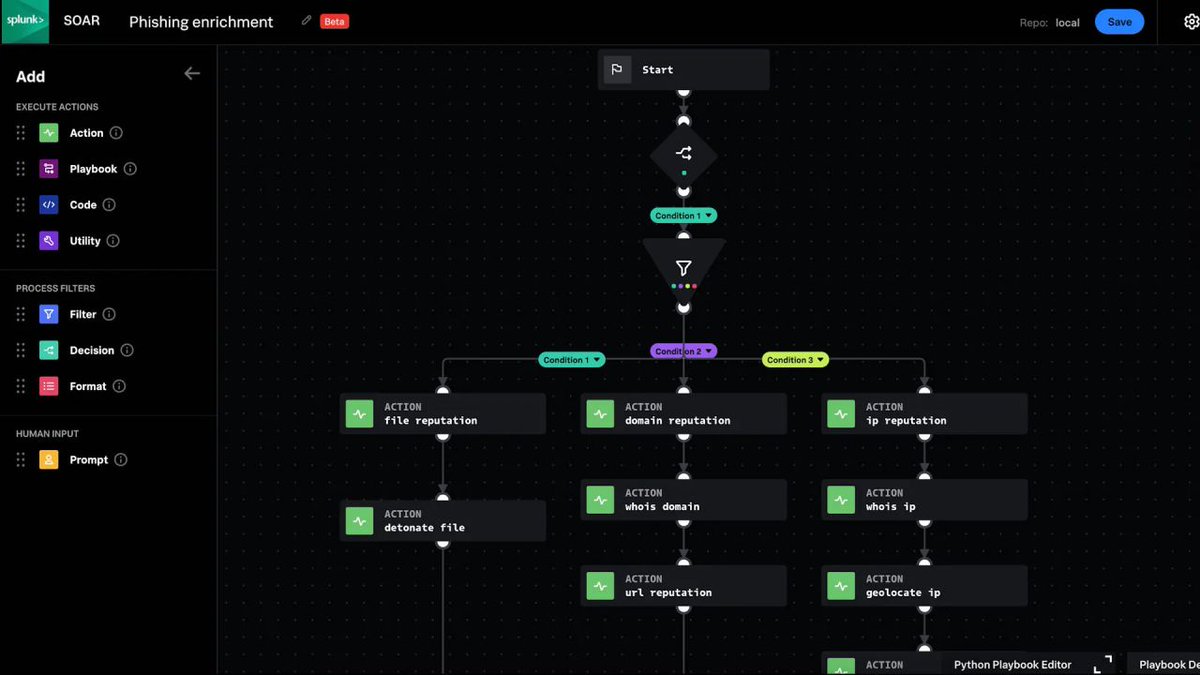
Task: Click the domain reputation action icon
Action: coord(600,414)
